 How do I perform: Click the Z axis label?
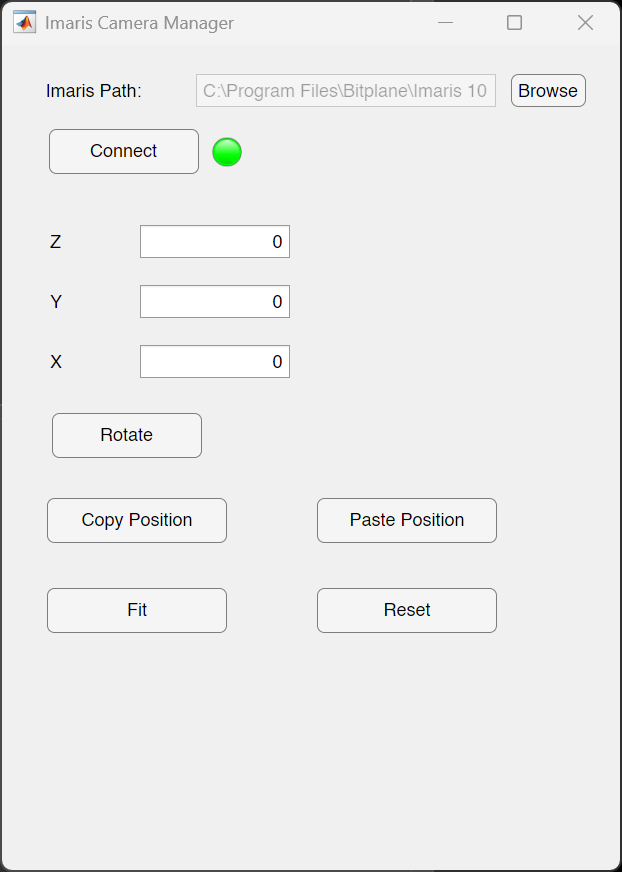(56, 242)
